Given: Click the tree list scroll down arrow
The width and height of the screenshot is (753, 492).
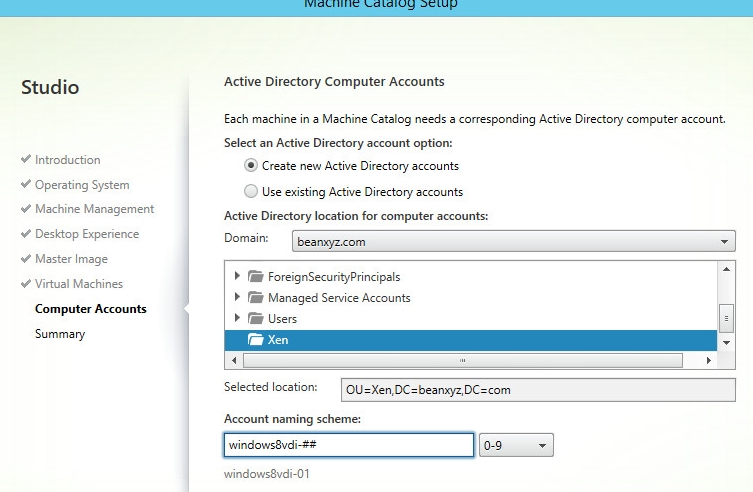Looking at the screenshot, I should pos(726,343).
